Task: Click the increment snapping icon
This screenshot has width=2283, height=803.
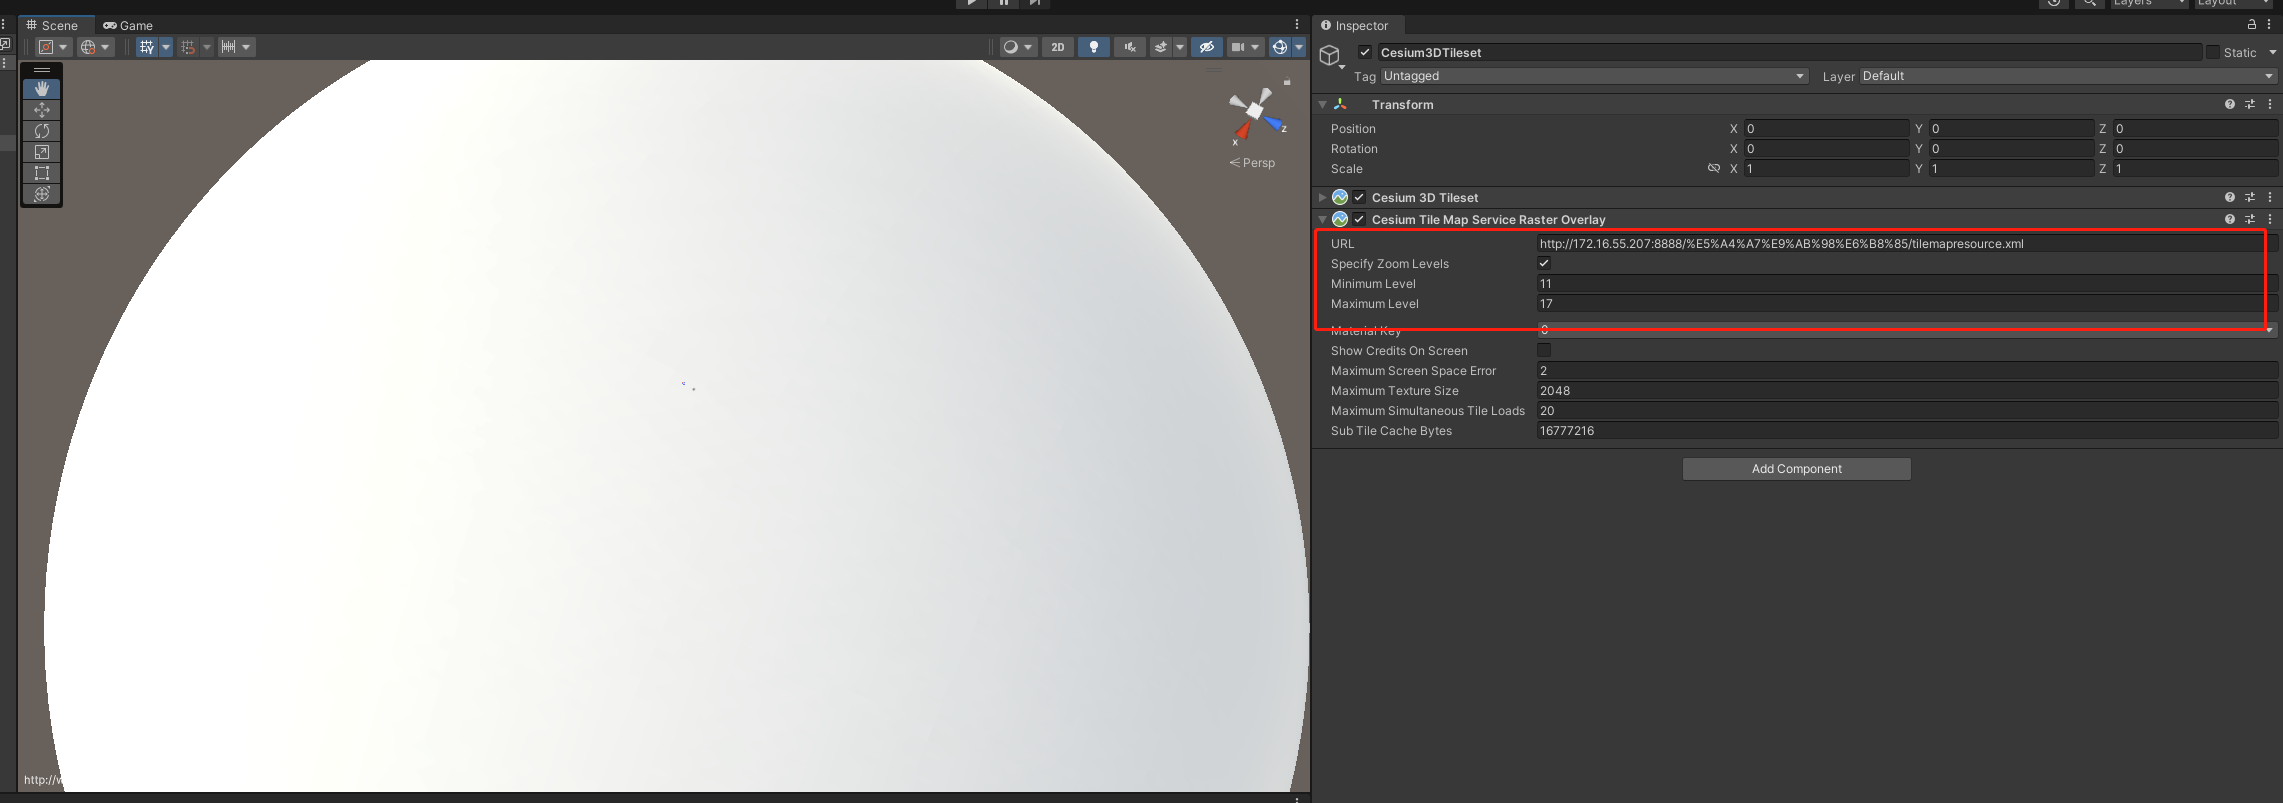Action: [229, 47]
